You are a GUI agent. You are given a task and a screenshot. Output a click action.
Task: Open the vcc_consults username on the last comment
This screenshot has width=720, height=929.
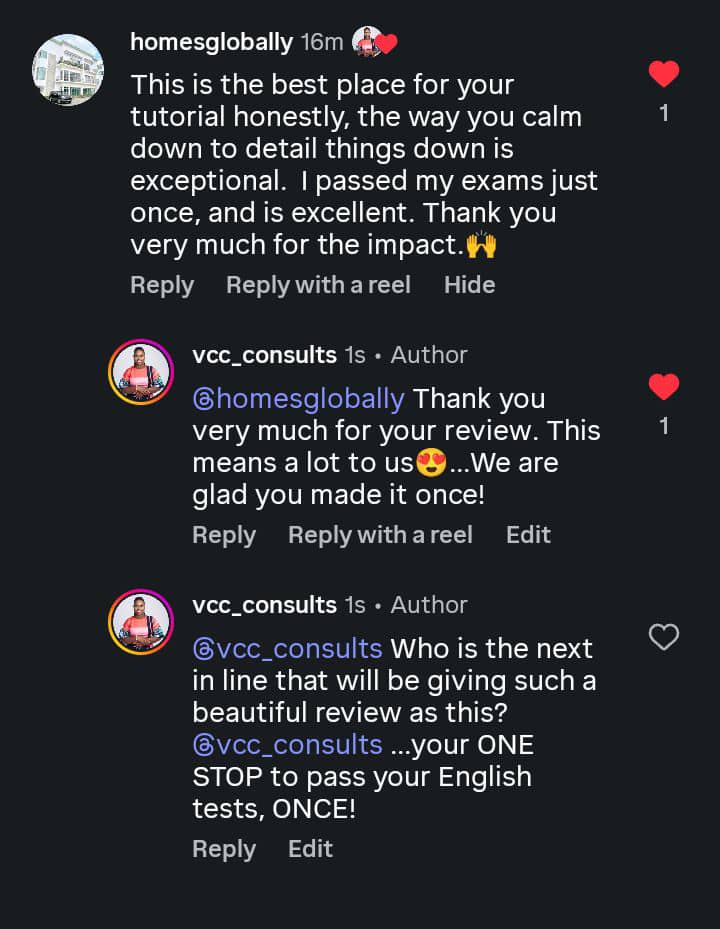tap(264, 606)
